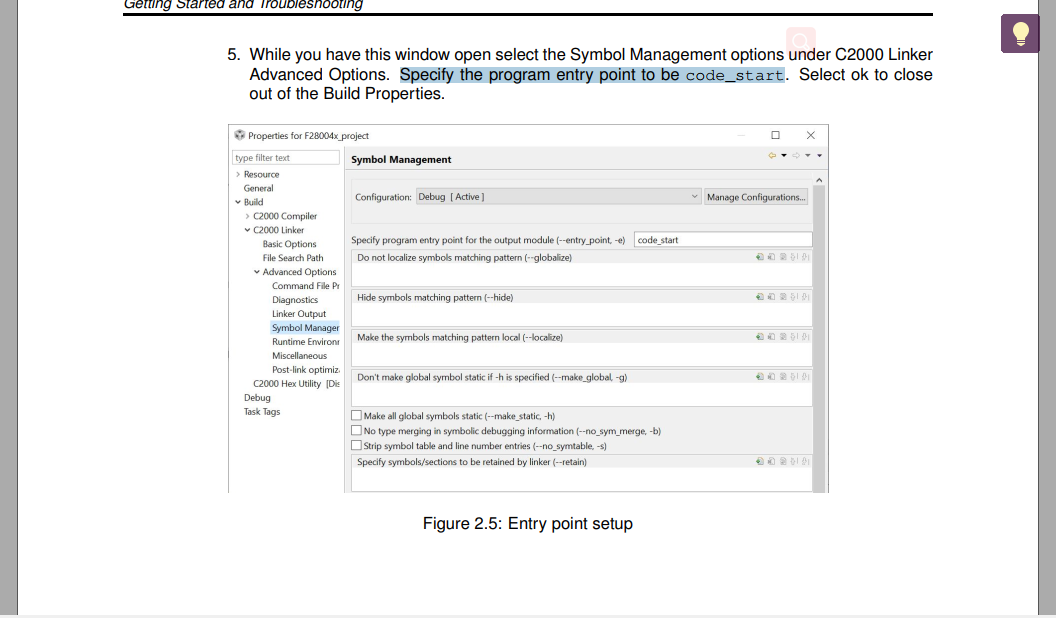This screenshot has height=618, width=1056.
Task: Delete the selected --localize pattern entry
Action: [x=771, y=337]
